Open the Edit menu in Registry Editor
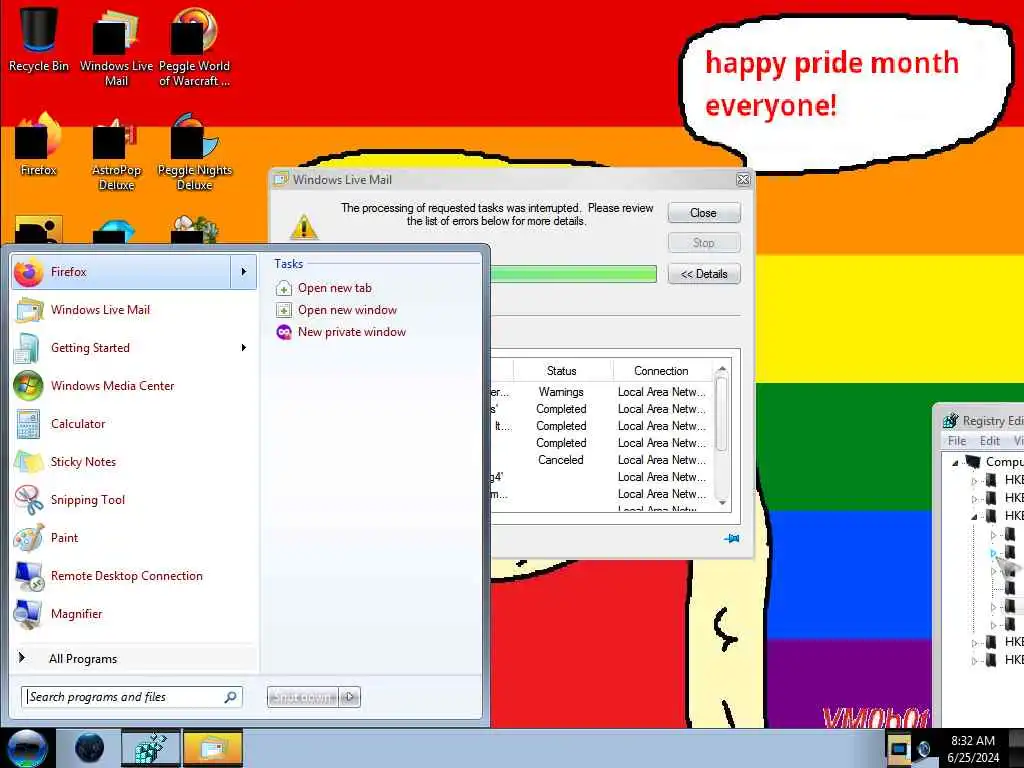This screenshot has height=768, width=1024. [989, 441]
